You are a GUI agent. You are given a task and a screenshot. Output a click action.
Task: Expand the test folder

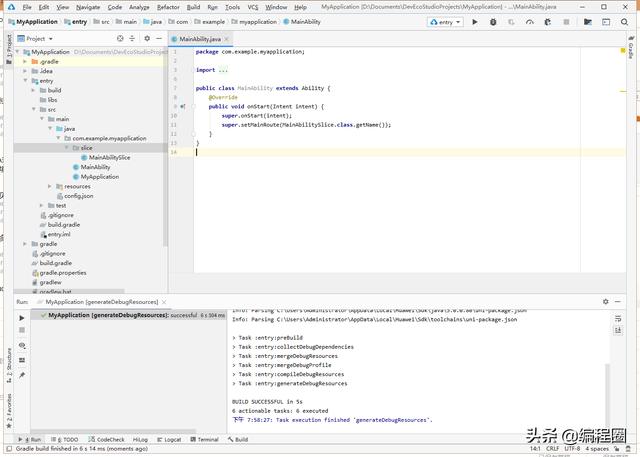click(x=42, y=205)
